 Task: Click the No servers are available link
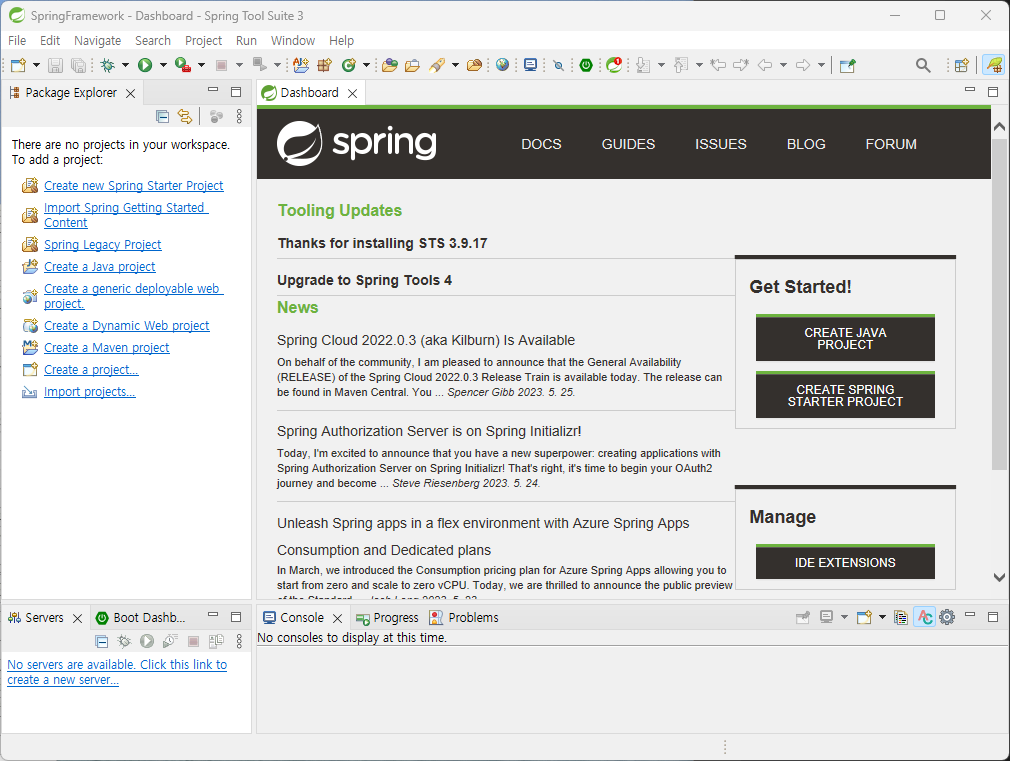coord(117,672)
